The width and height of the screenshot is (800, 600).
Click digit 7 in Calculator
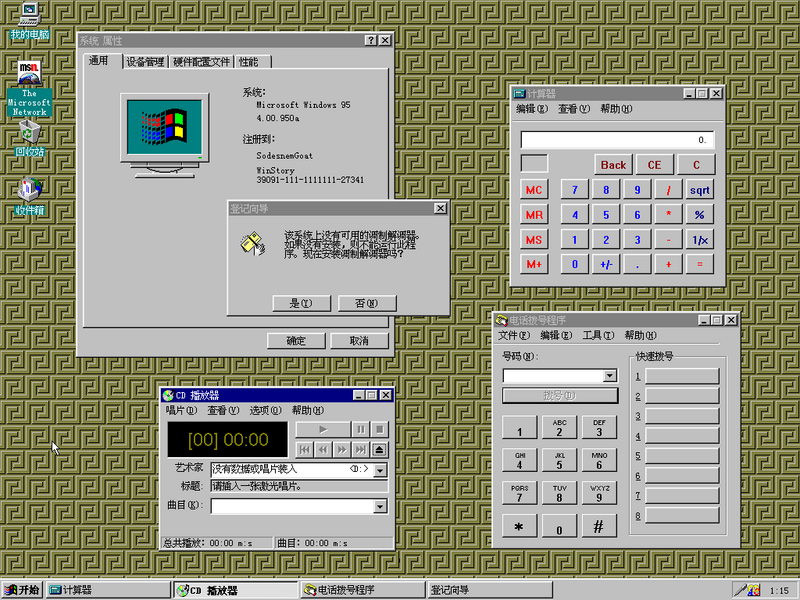pos(574,190)
